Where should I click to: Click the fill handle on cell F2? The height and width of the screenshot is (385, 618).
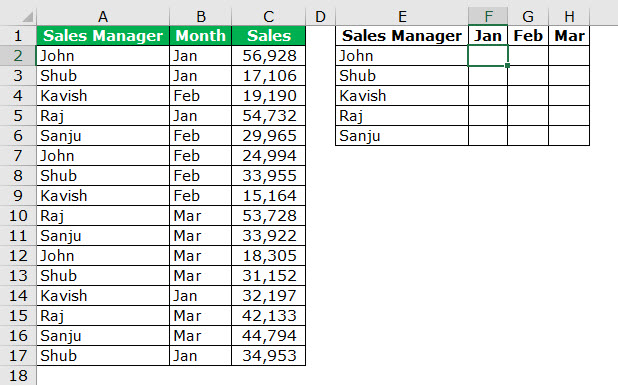508,65
